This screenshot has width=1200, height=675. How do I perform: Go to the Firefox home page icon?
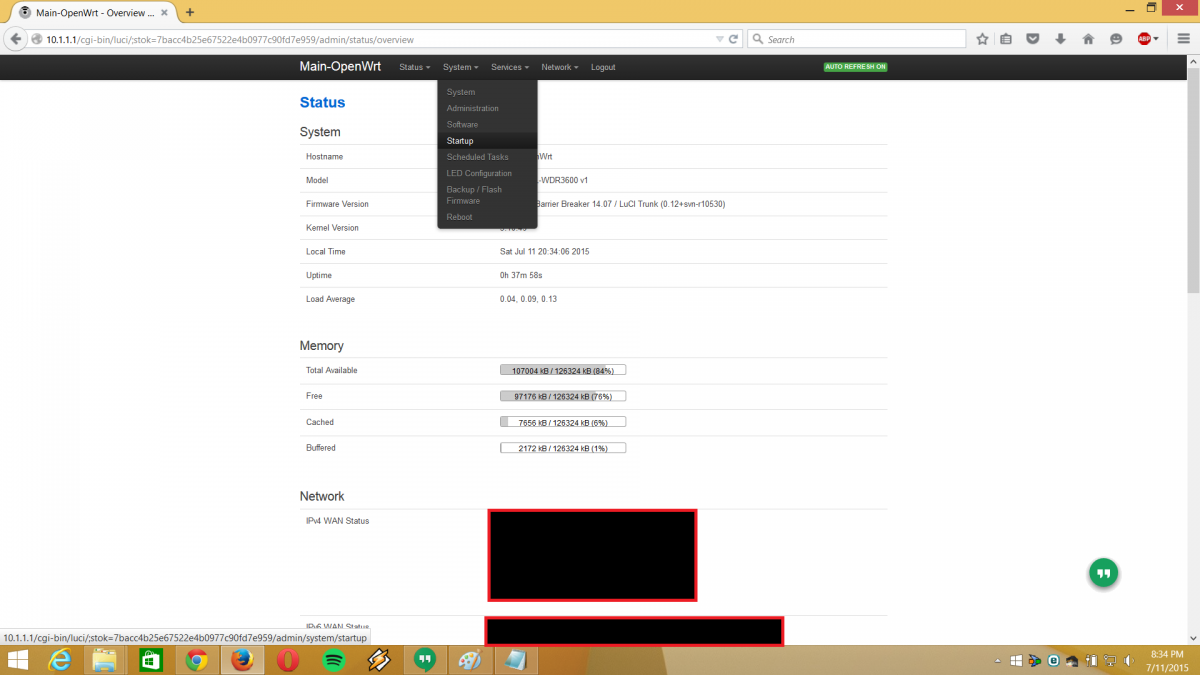[x=1088, y=39]
